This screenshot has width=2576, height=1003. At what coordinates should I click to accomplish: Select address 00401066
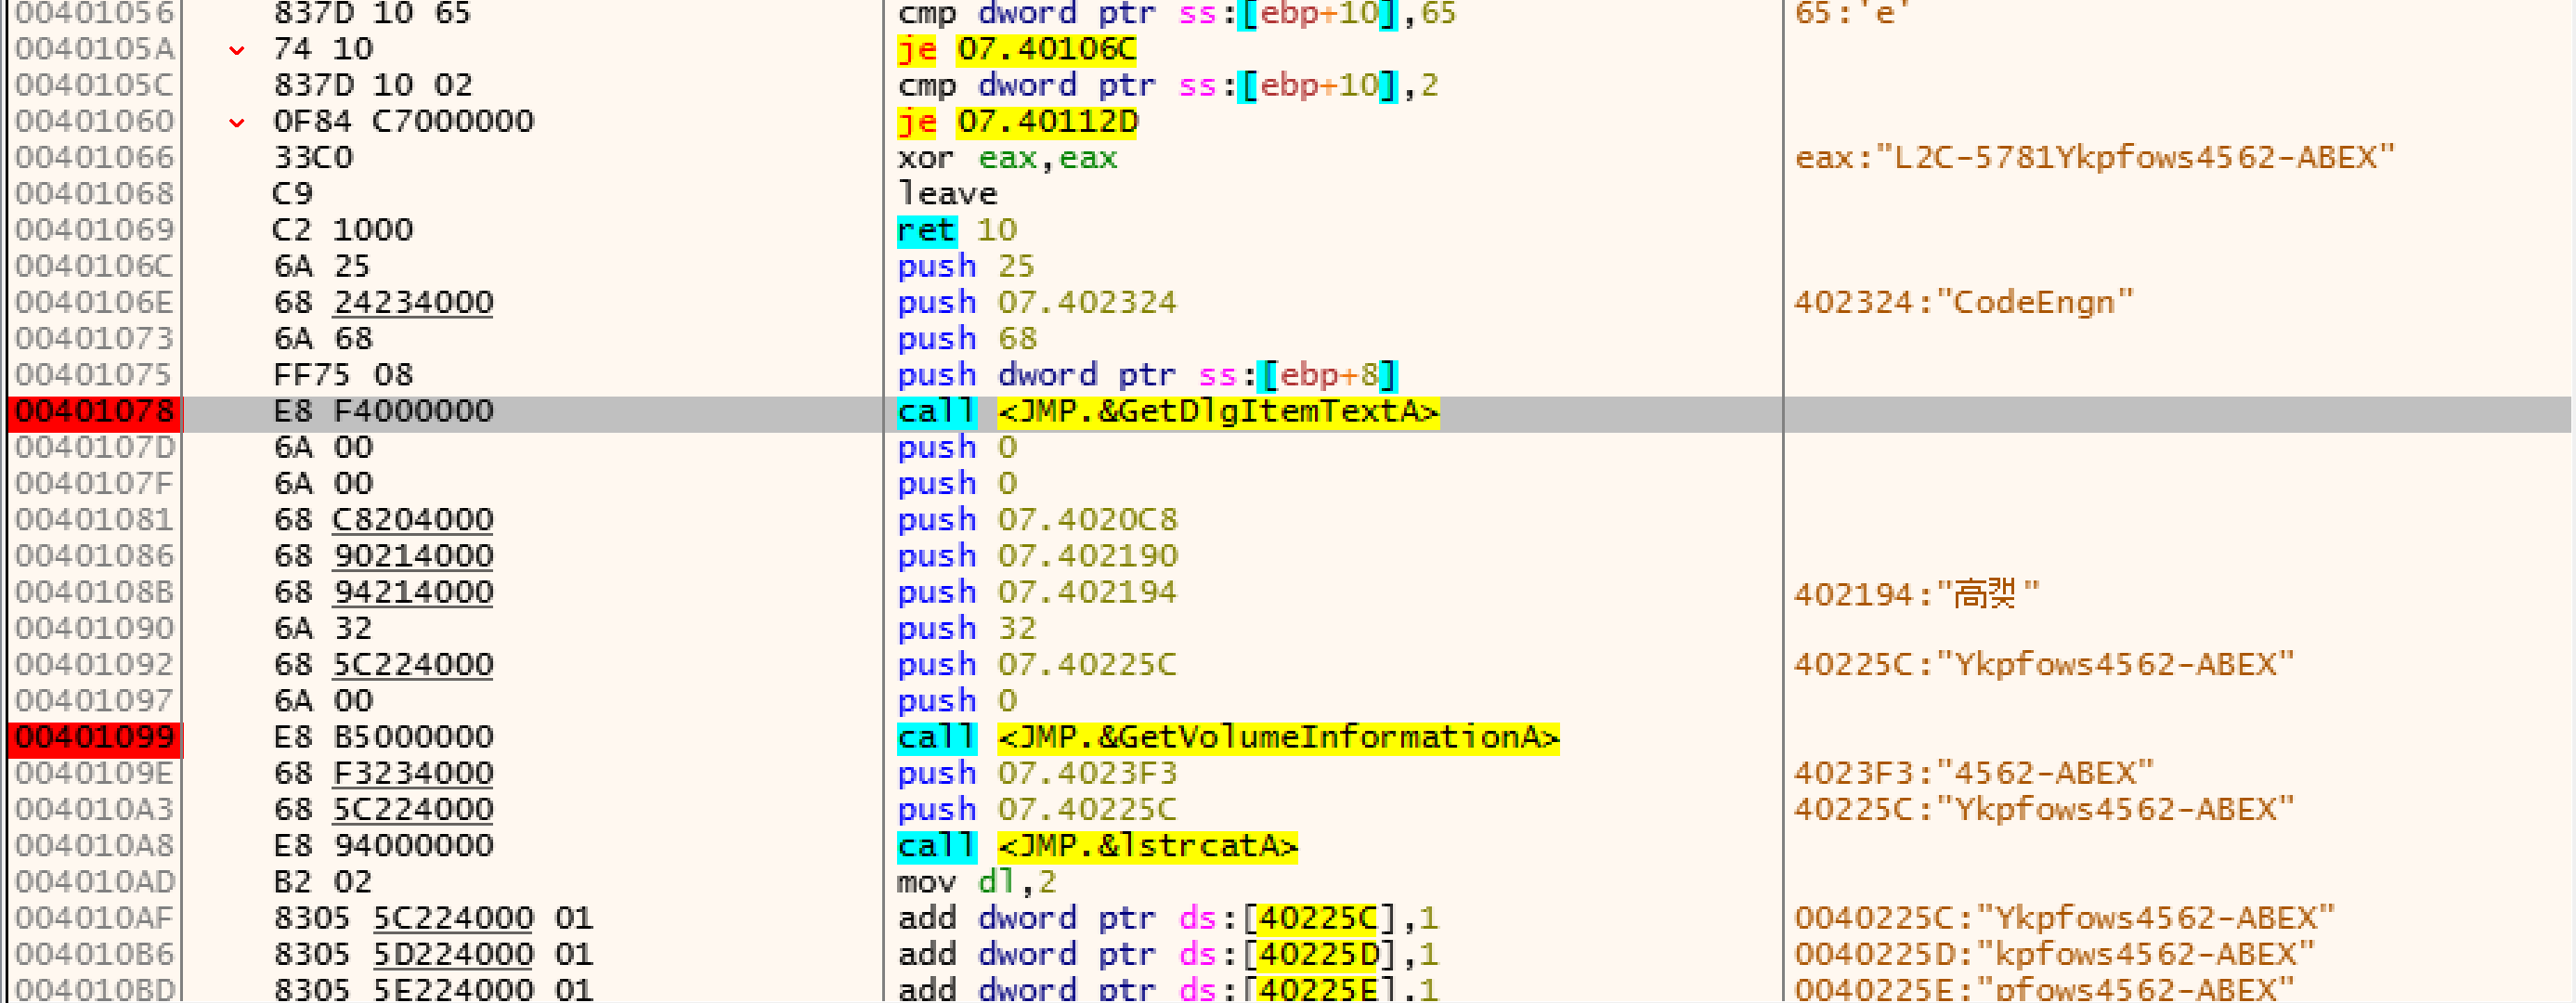94,158
